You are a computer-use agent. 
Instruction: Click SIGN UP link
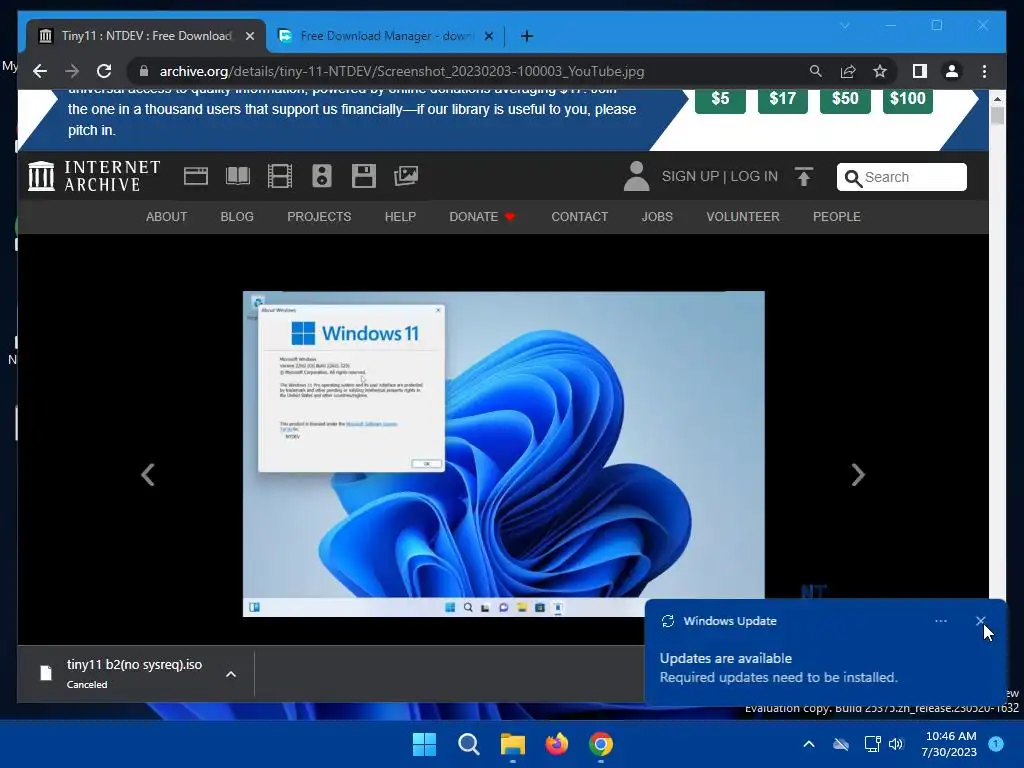click(690, 176)
